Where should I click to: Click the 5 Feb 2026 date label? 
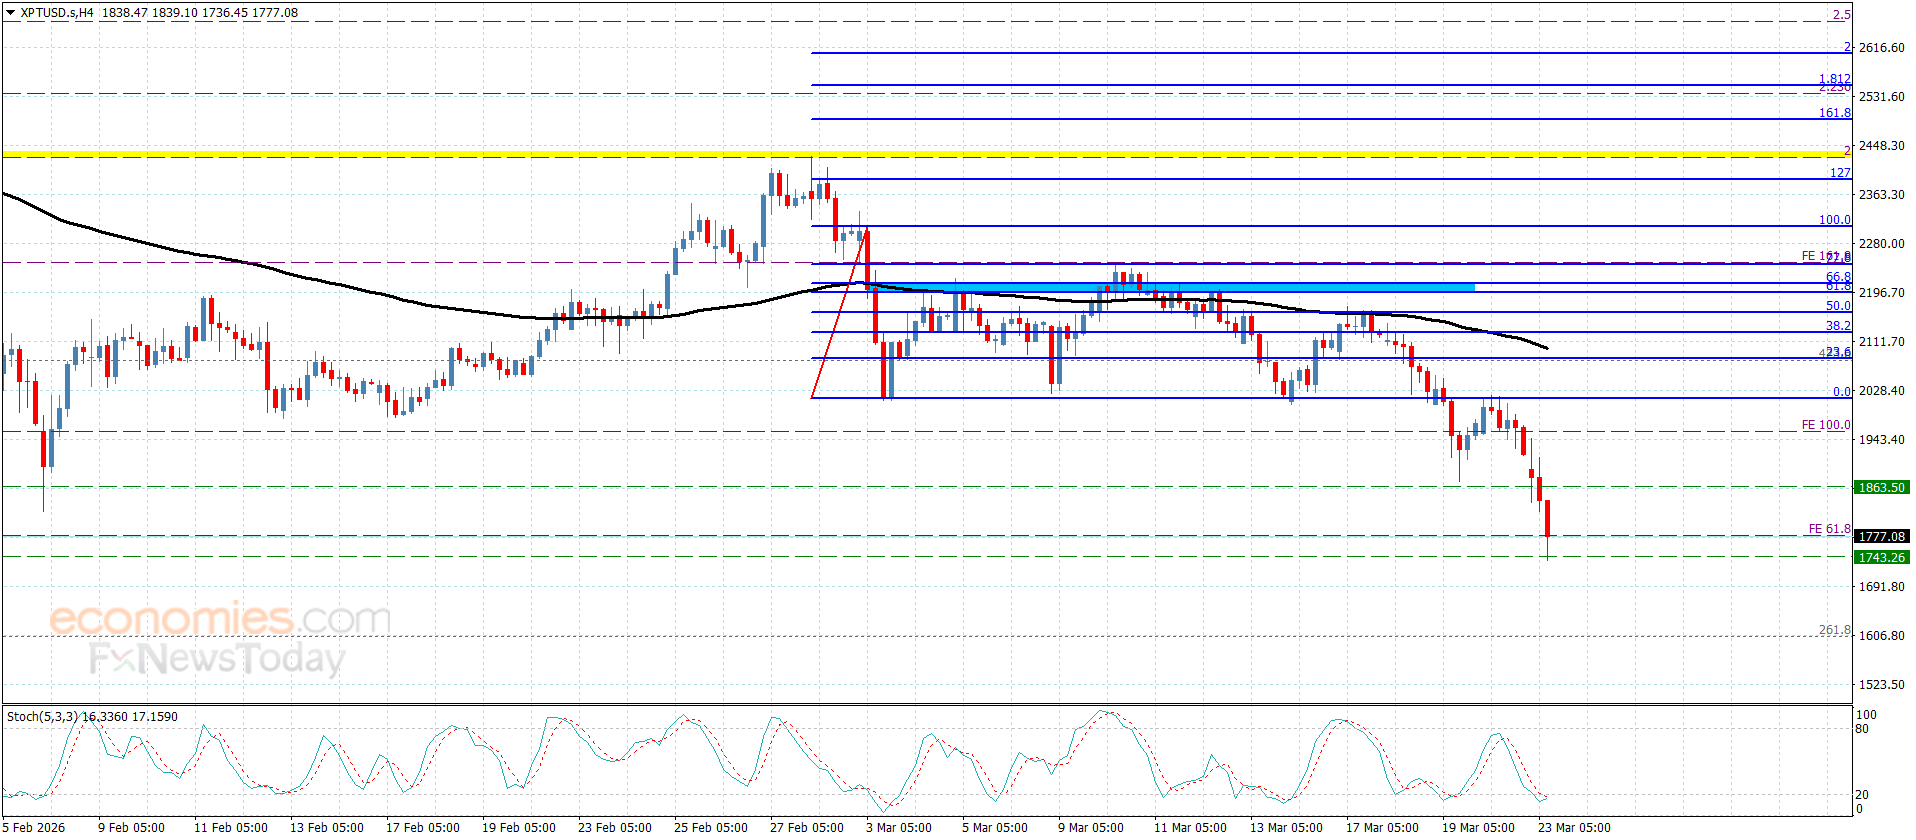(x=33, y=828)
